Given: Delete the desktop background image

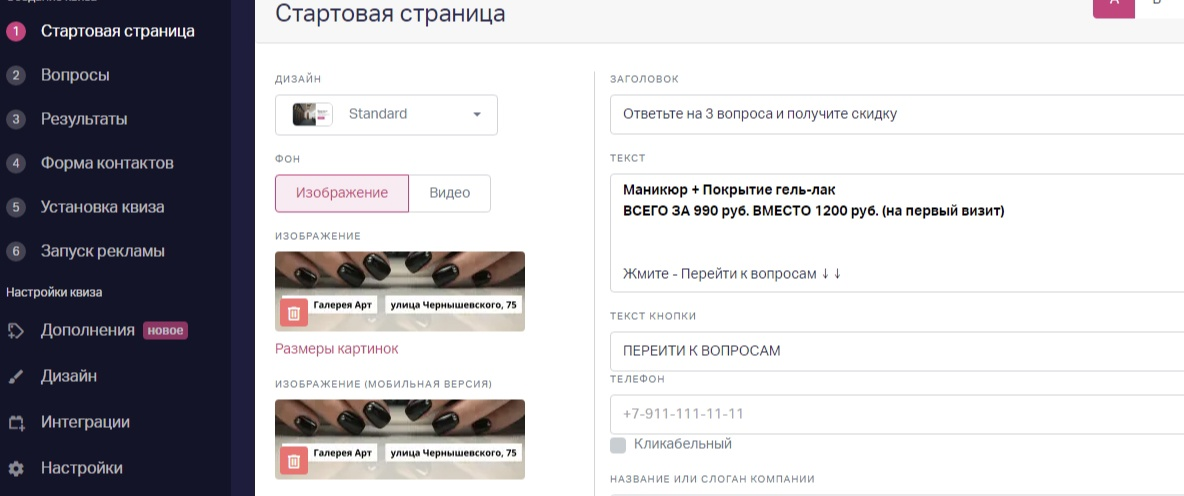Looking at the screenshot, I should click(x=294, y=313).
